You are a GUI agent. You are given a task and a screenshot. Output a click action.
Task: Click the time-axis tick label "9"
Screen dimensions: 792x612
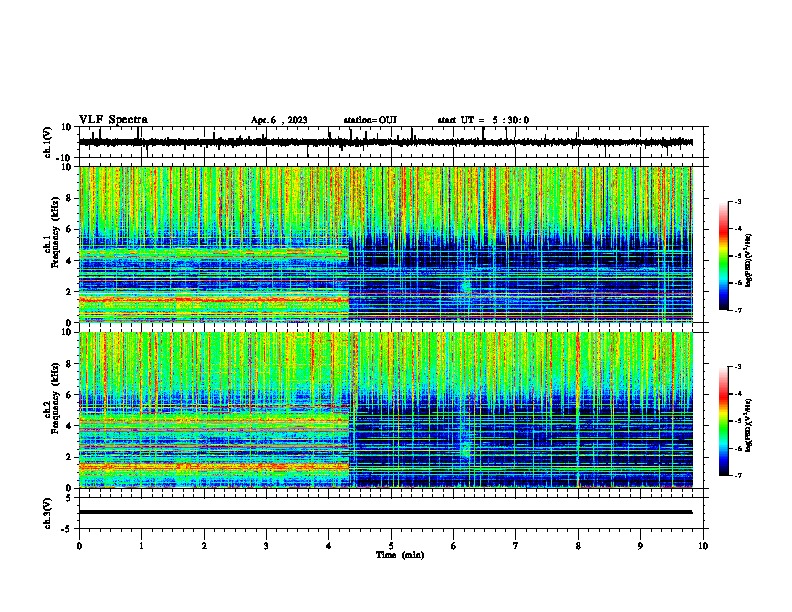(x=640, y=546)
